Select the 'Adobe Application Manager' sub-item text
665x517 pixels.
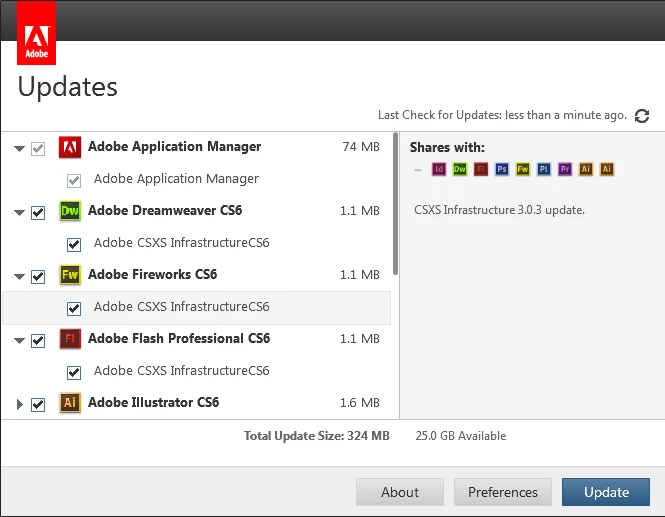(176, 179)
